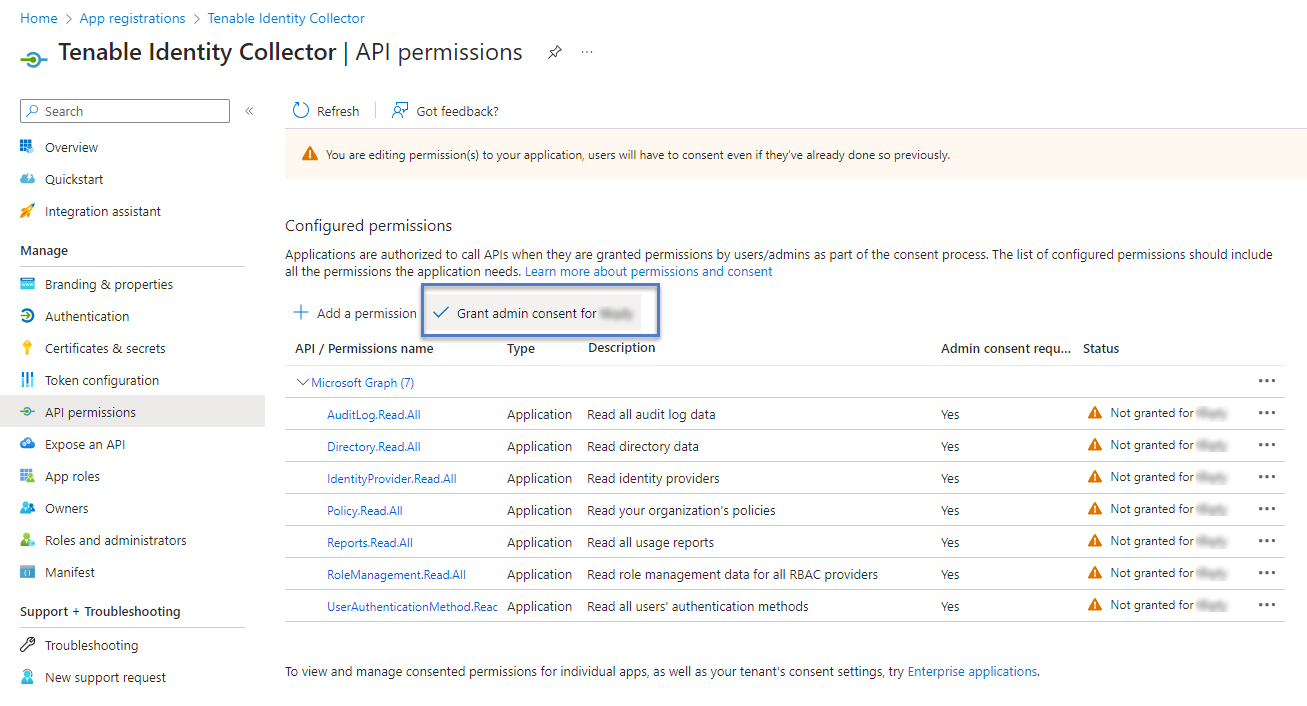Click the Refresh toolbar button label
The height and width of the screenshot is (706, 1307).
point(338,111)
